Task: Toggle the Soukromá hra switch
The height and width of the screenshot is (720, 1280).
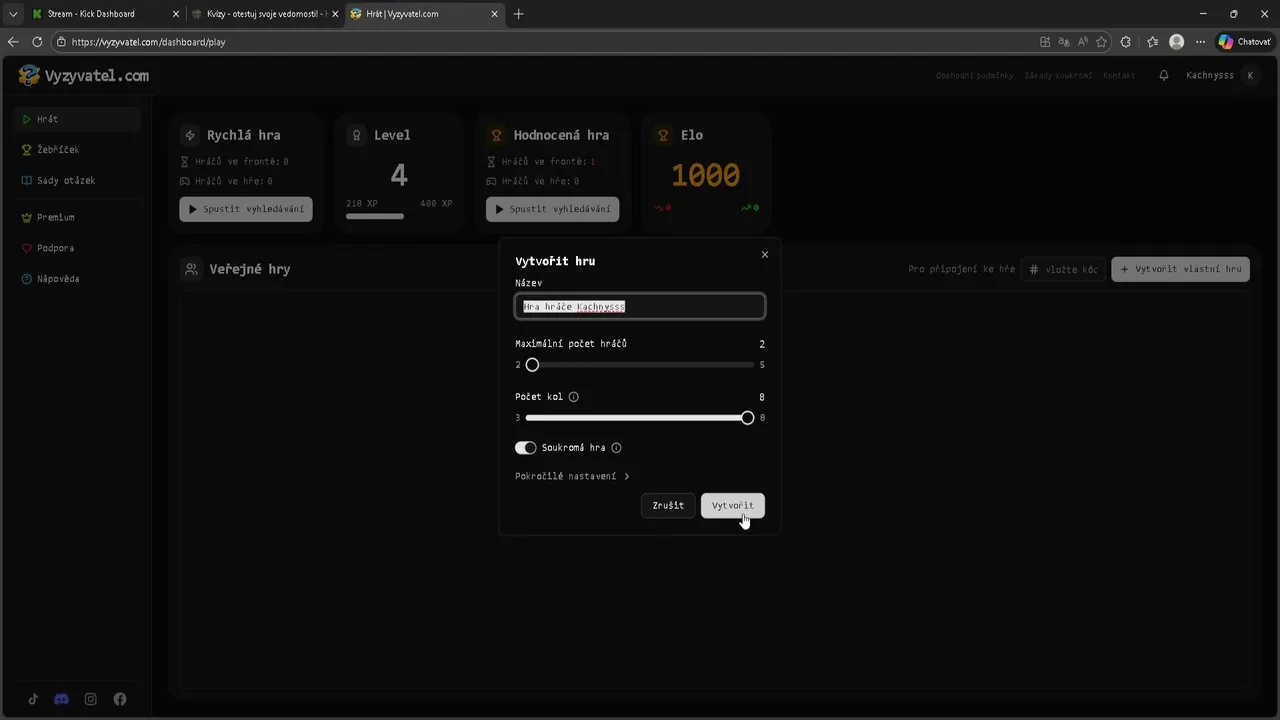Action: point(526,448)
